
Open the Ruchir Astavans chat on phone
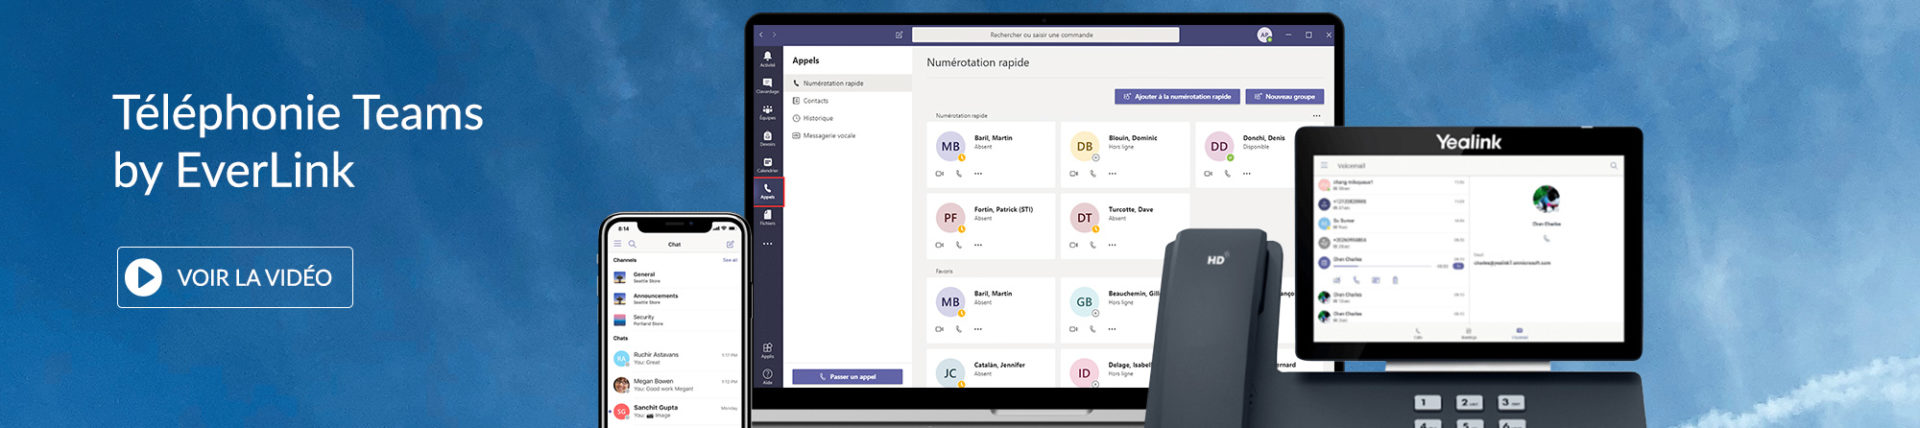675,358
